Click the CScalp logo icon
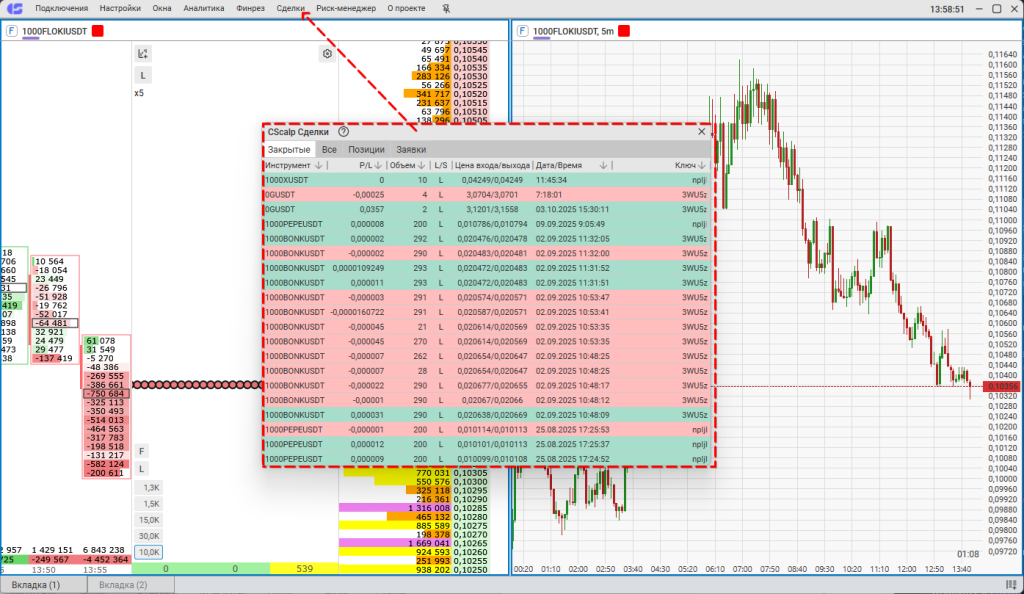 coord(14,9)
